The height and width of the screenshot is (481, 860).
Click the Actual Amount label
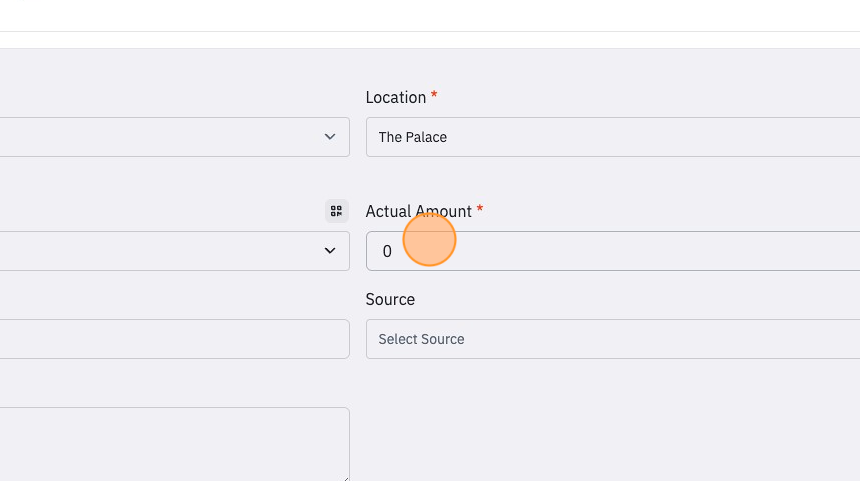click(418, 211)
